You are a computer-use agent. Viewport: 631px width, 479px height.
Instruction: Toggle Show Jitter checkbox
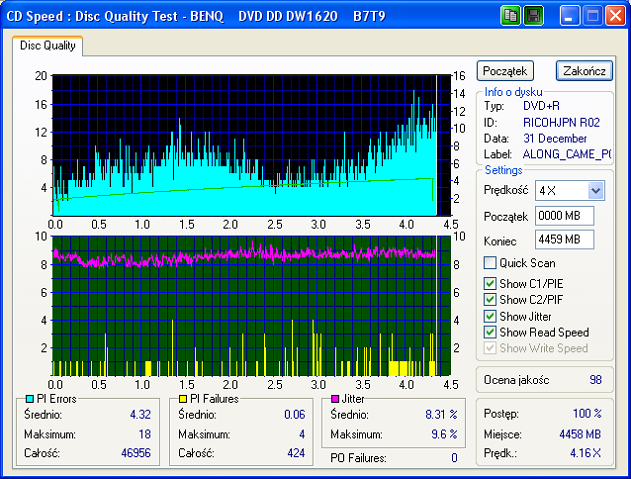pyautogui.click(x=490, y=316)
